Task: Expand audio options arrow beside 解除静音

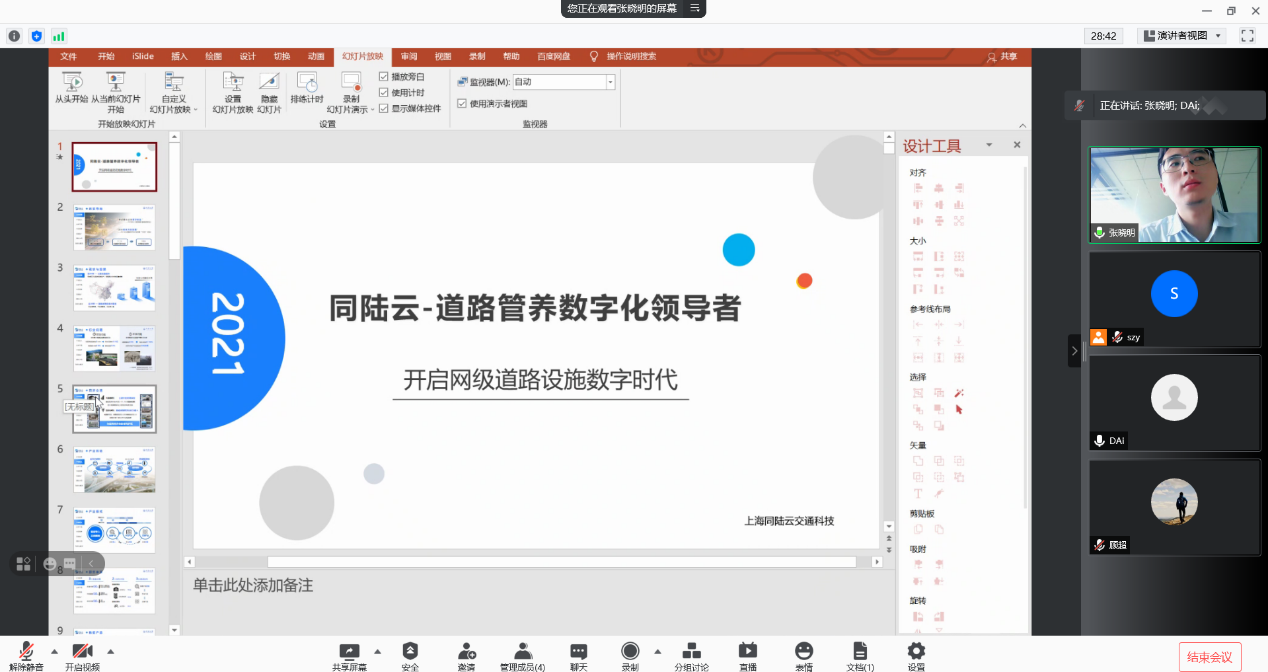Action: click(54, 651)
